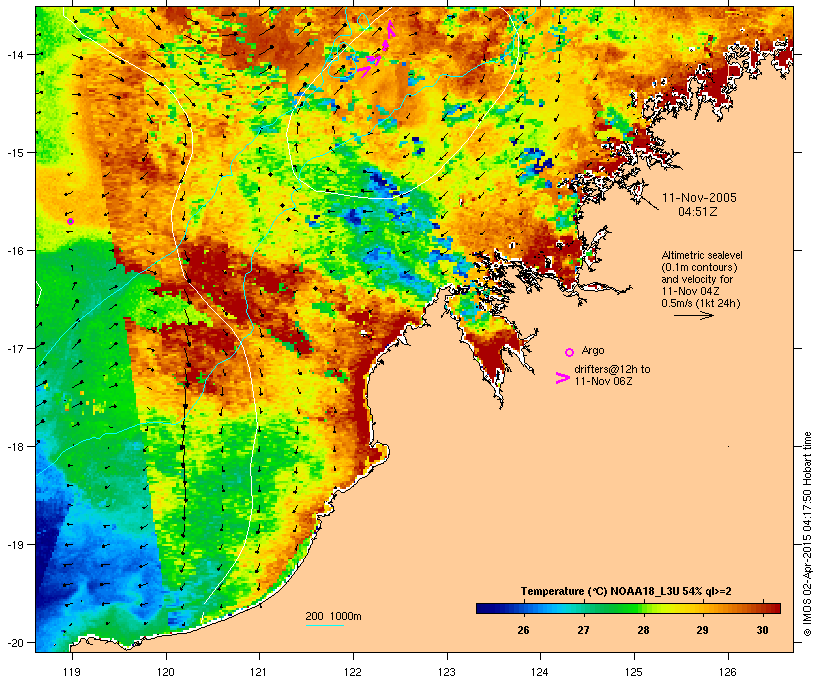Click the text 'and velocity for'
The width and height of the screenshot is (820, 680).
click(697, 279)
